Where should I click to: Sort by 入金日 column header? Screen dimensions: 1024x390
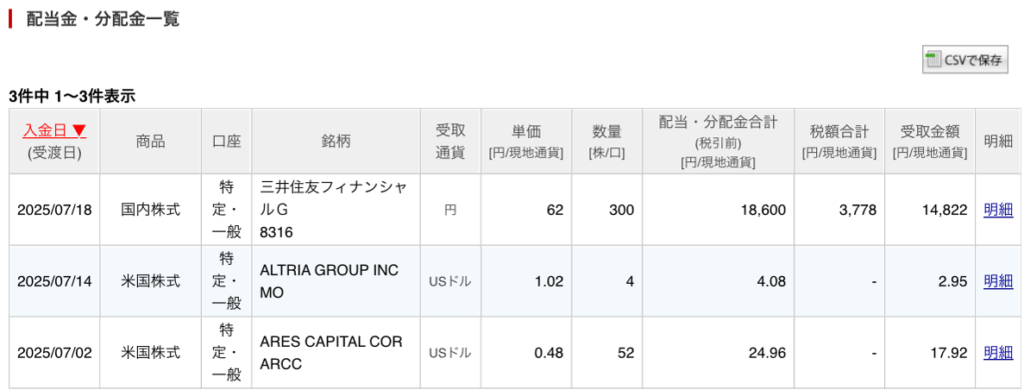click(x=54, y=131)
